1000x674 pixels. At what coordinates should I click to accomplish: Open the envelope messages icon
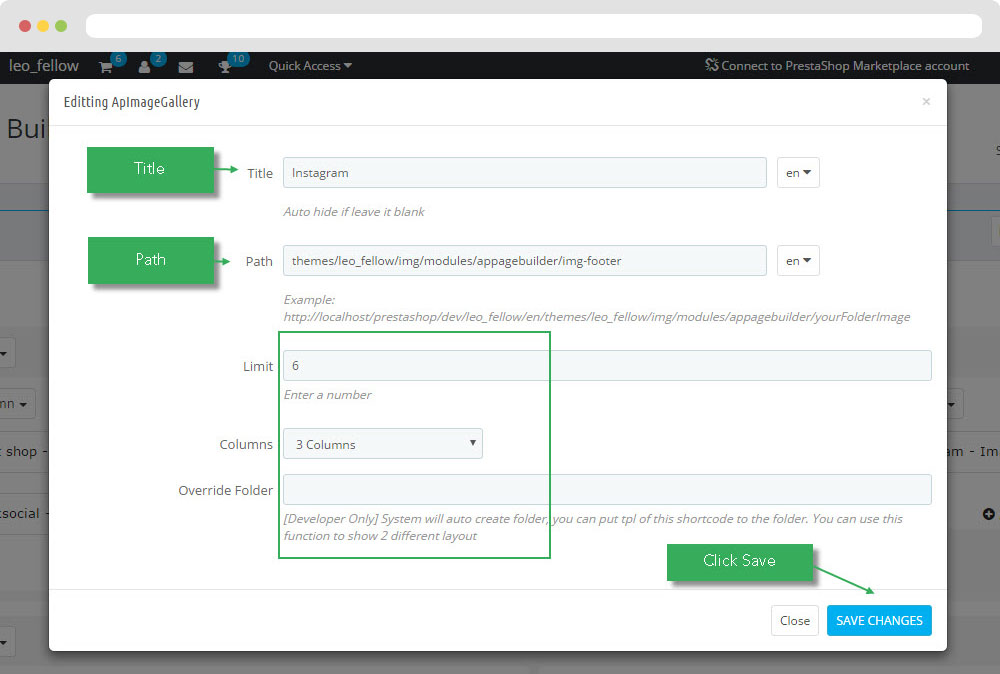[x=186, y=67]
